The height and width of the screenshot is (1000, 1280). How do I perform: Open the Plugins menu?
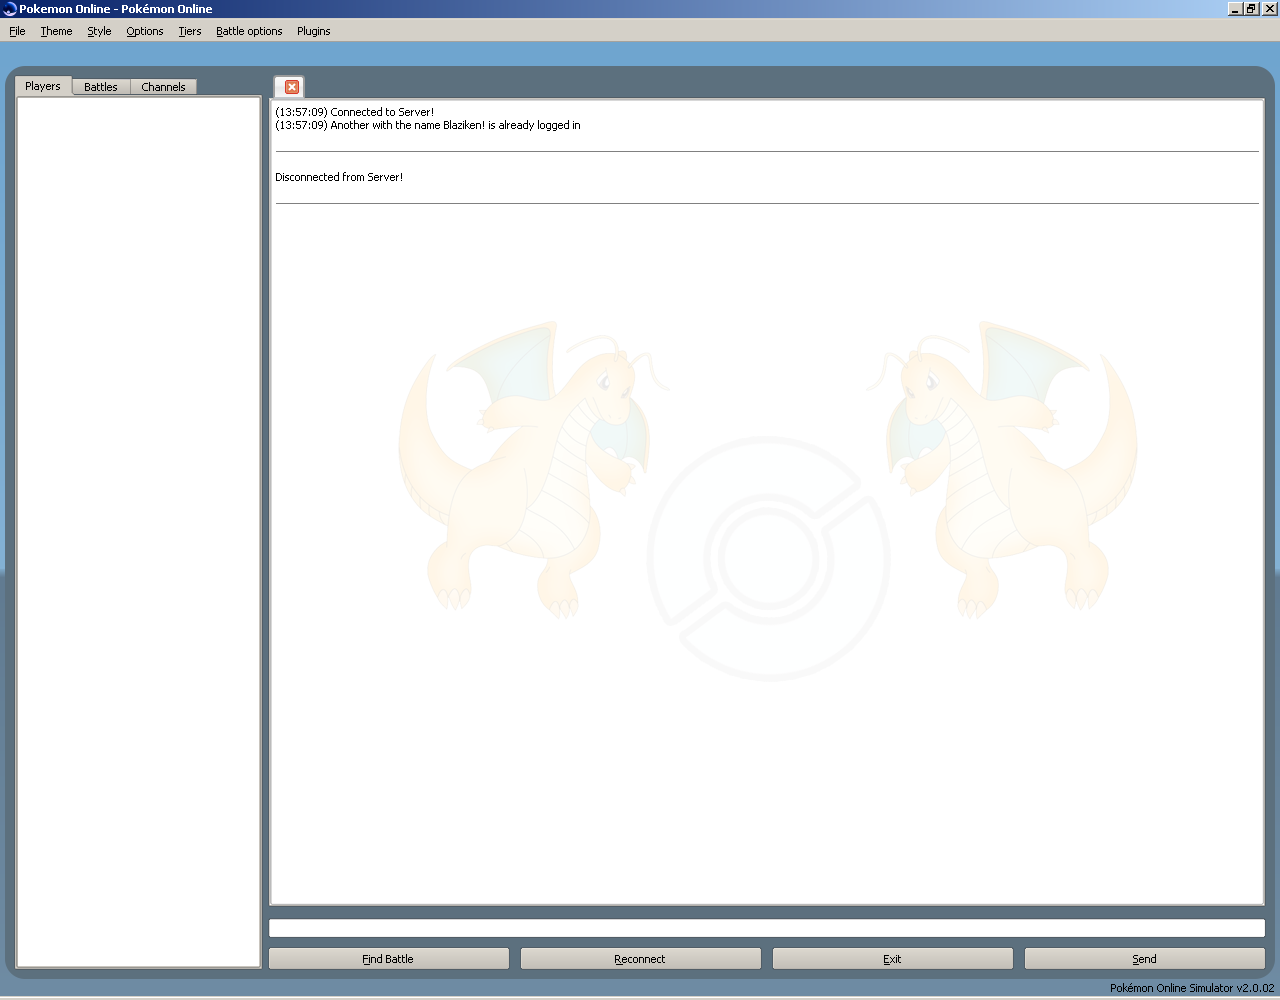[313, 31]
